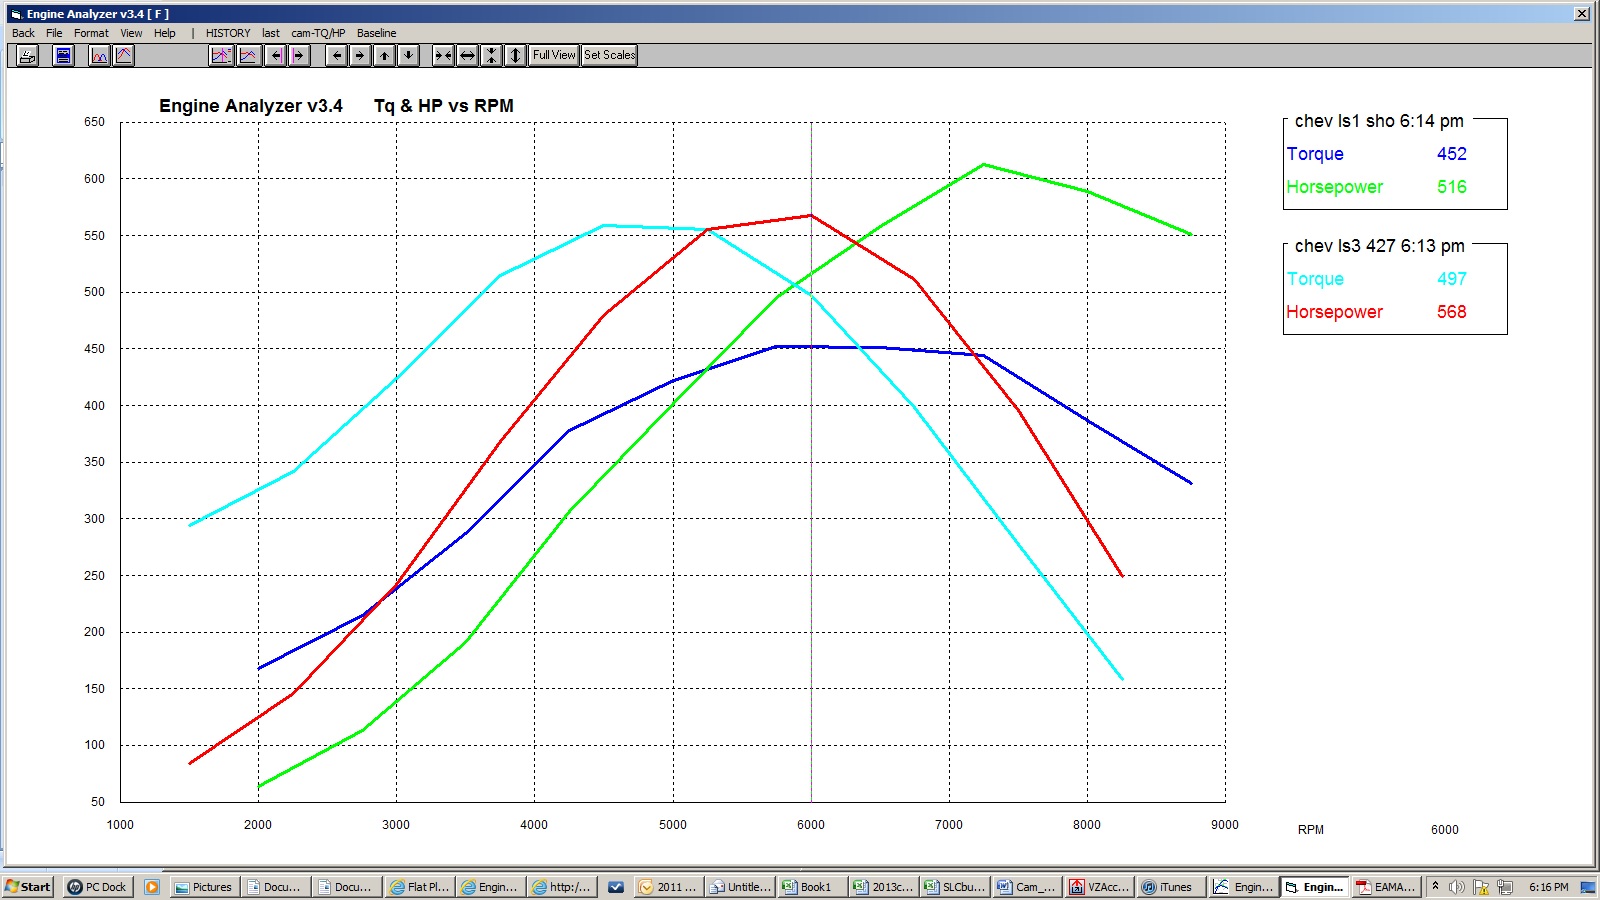This screenshot has width=1600, height=900.
Task: Click the graph with dashed cursor line icon
Action: pos(221,56)
